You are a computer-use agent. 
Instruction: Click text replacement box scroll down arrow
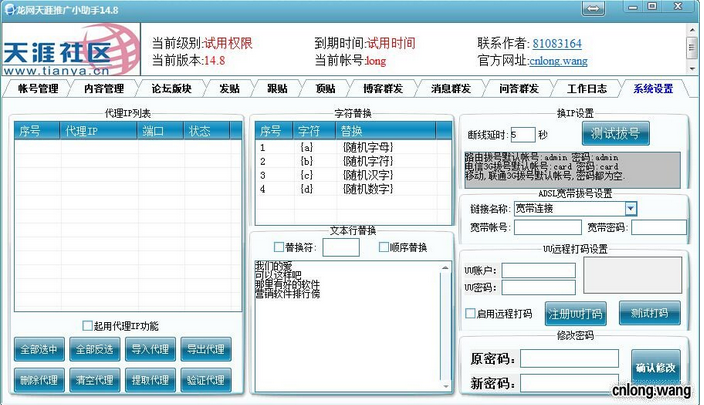pos(445,386)
